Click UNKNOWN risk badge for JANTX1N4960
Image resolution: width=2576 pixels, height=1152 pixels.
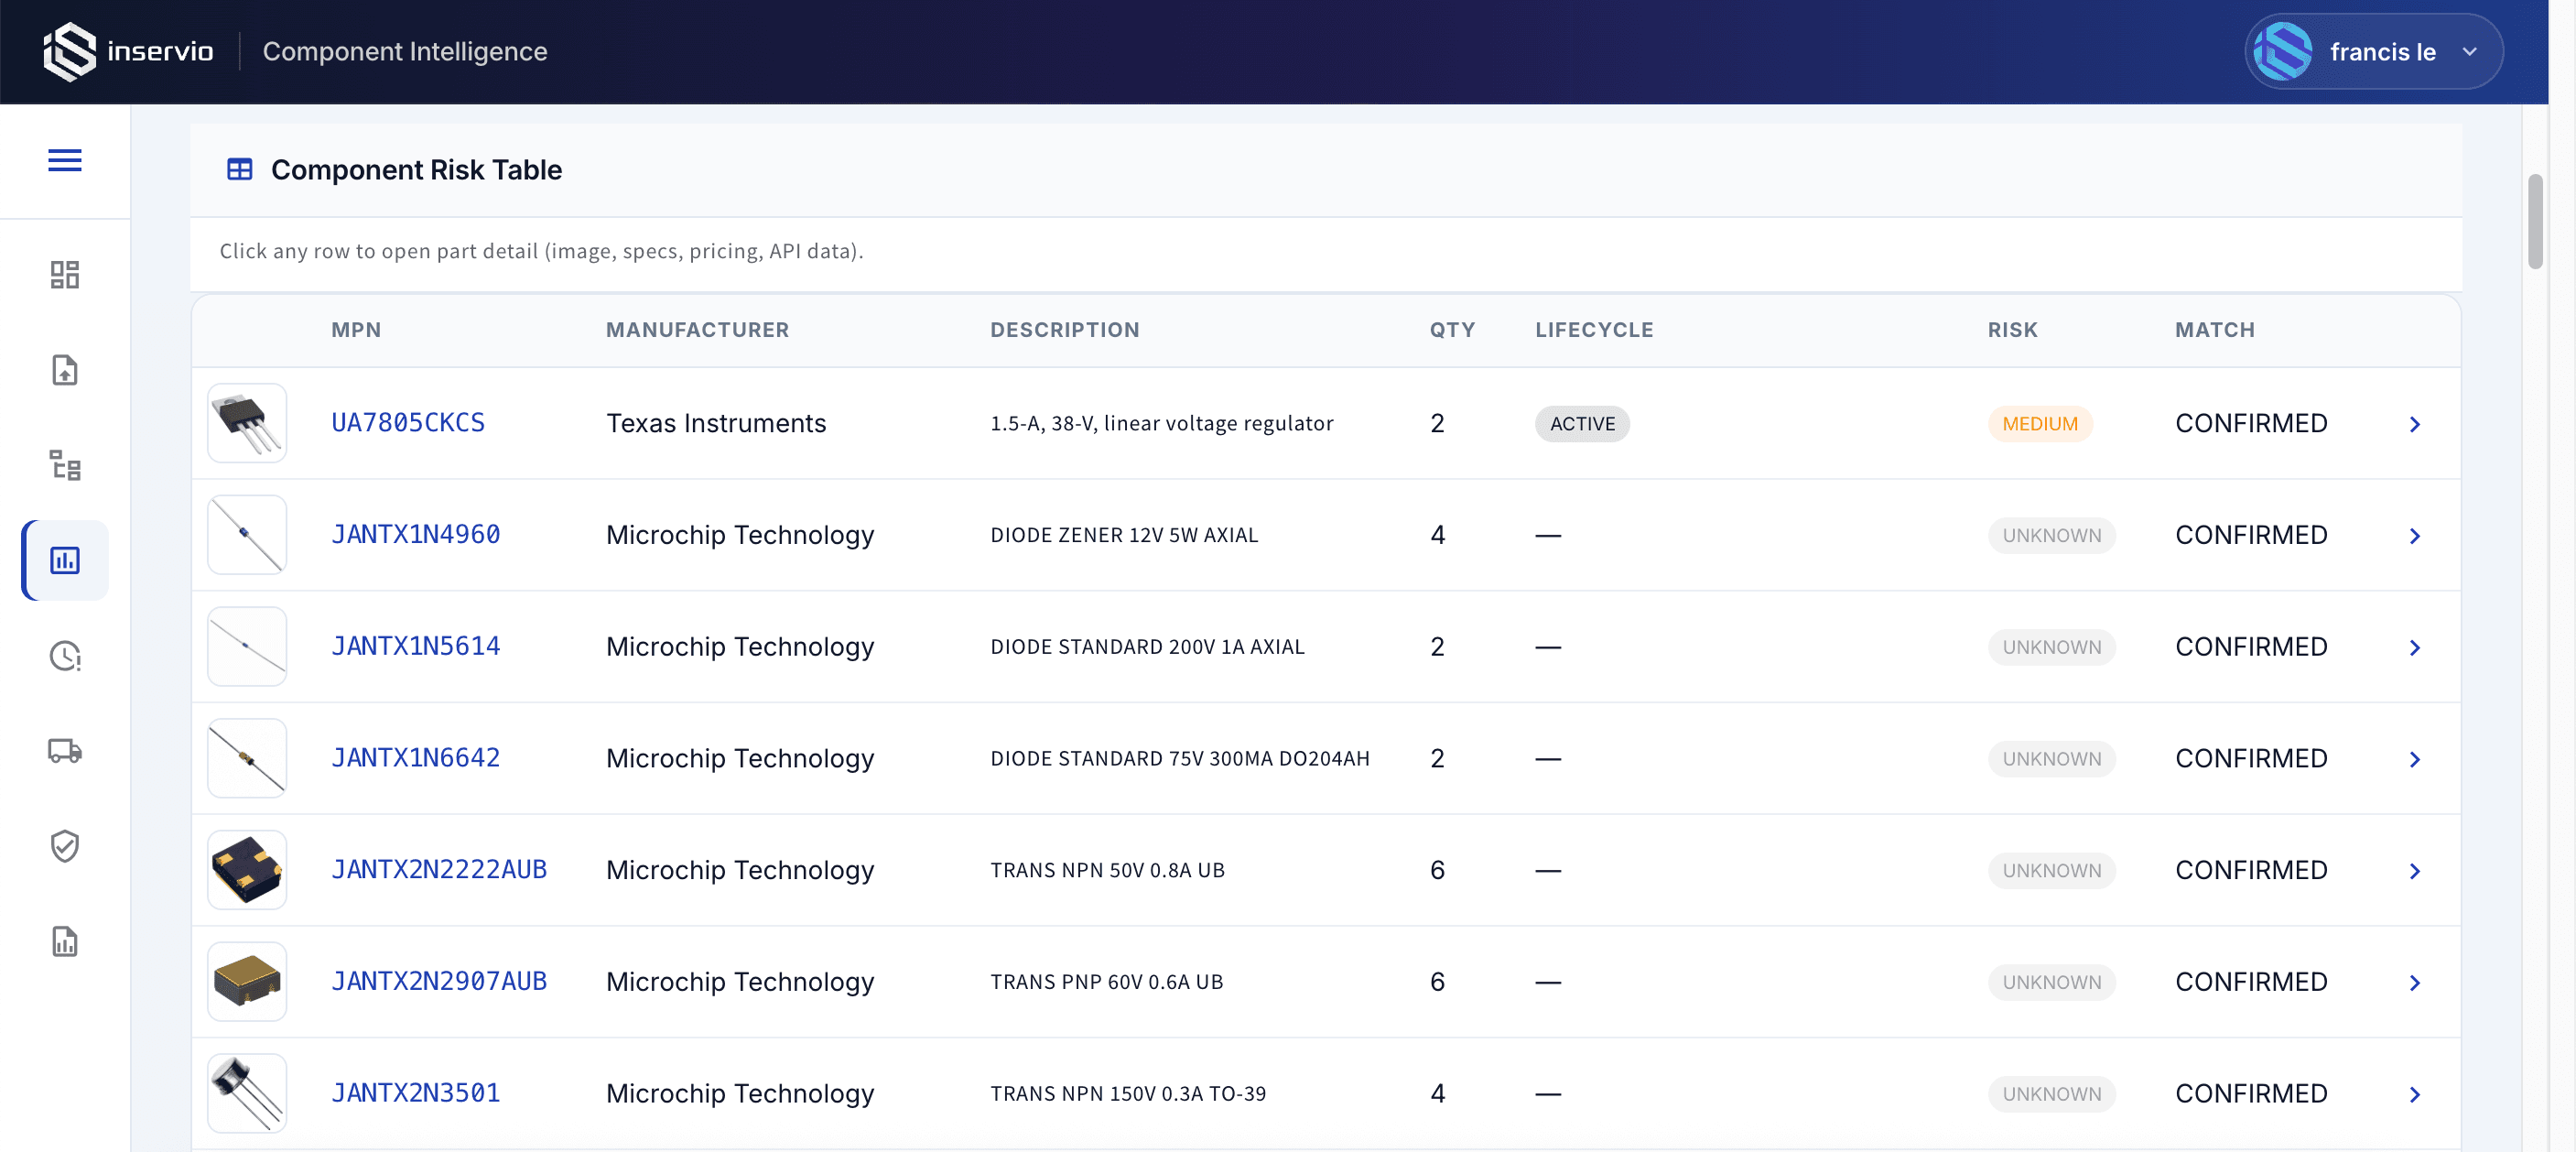pyautogui.click(x=2052, y=536)
